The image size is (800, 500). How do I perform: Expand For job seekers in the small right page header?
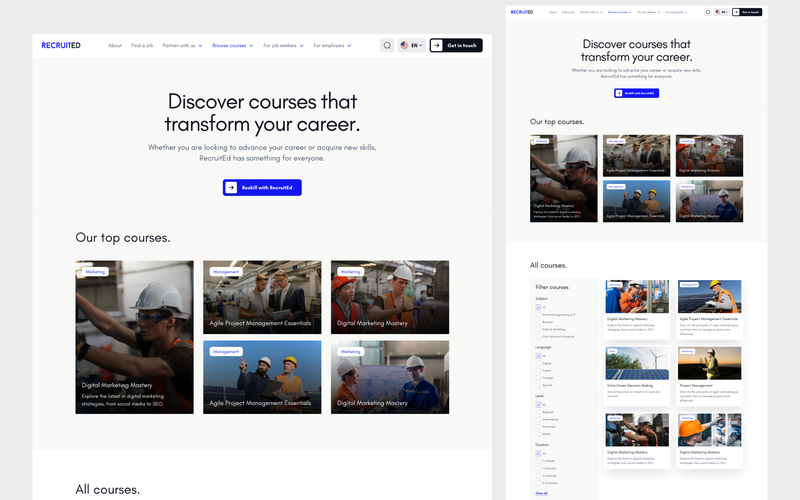(x=648, y=12)
